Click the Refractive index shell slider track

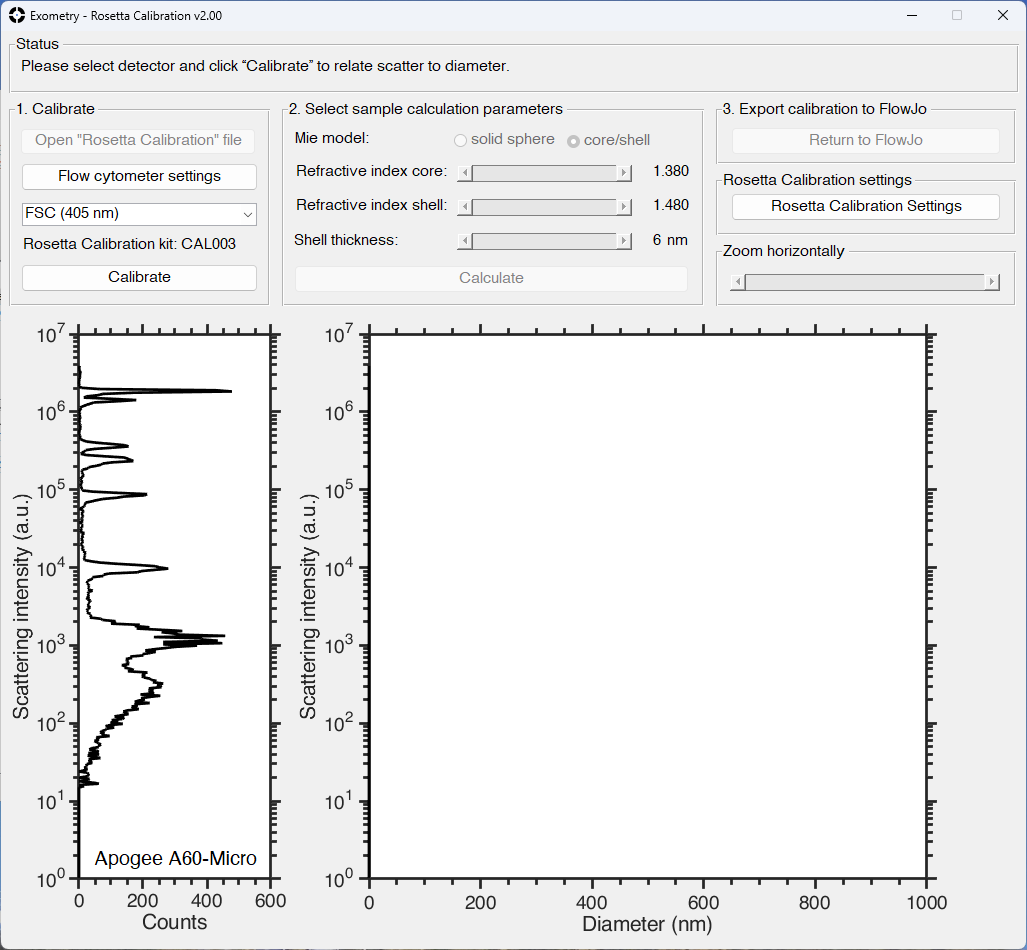544,206
